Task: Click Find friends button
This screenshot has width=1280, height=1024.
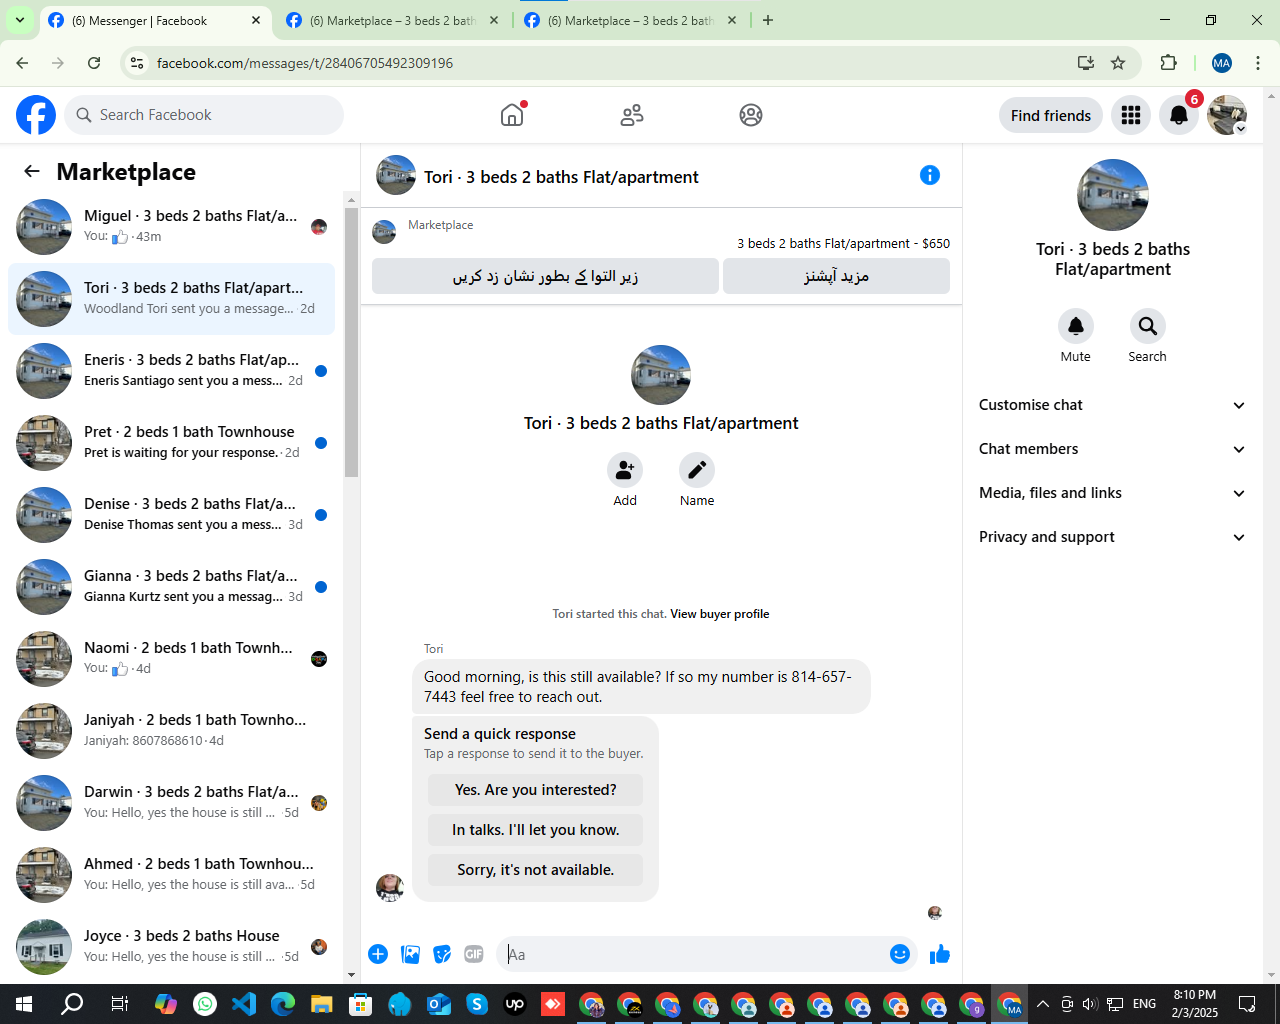Action: pyautogui.click(x=1051, y=115)
